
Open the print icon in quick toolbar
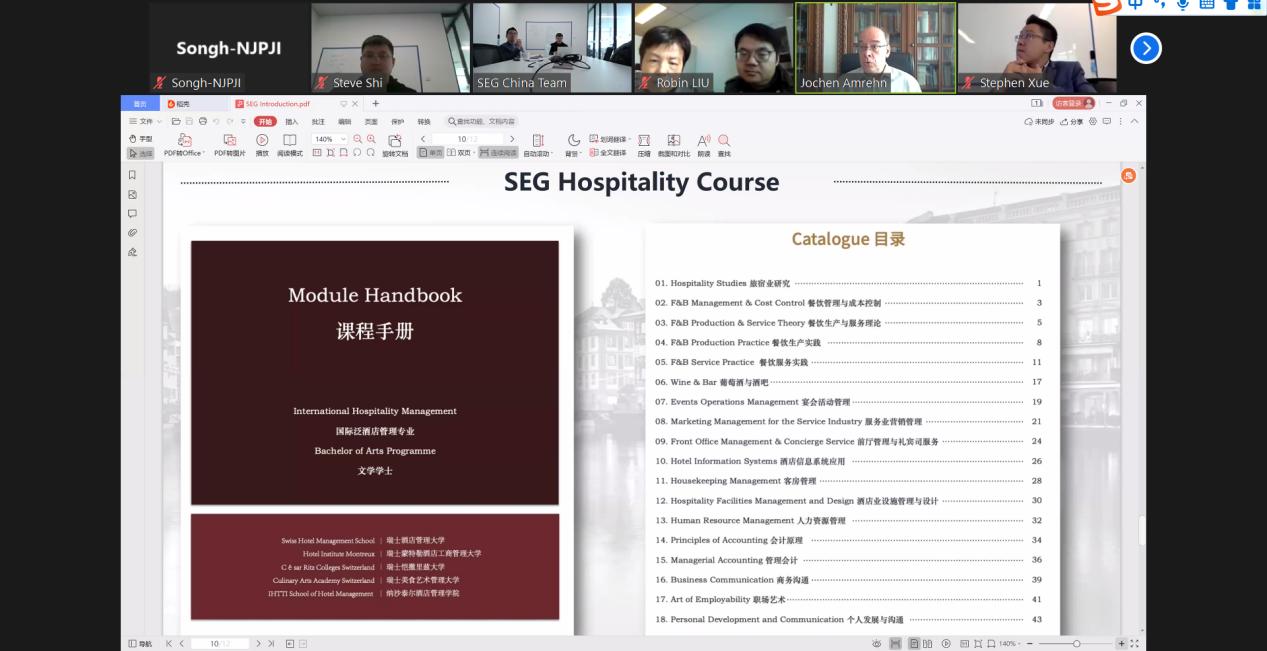202,121
